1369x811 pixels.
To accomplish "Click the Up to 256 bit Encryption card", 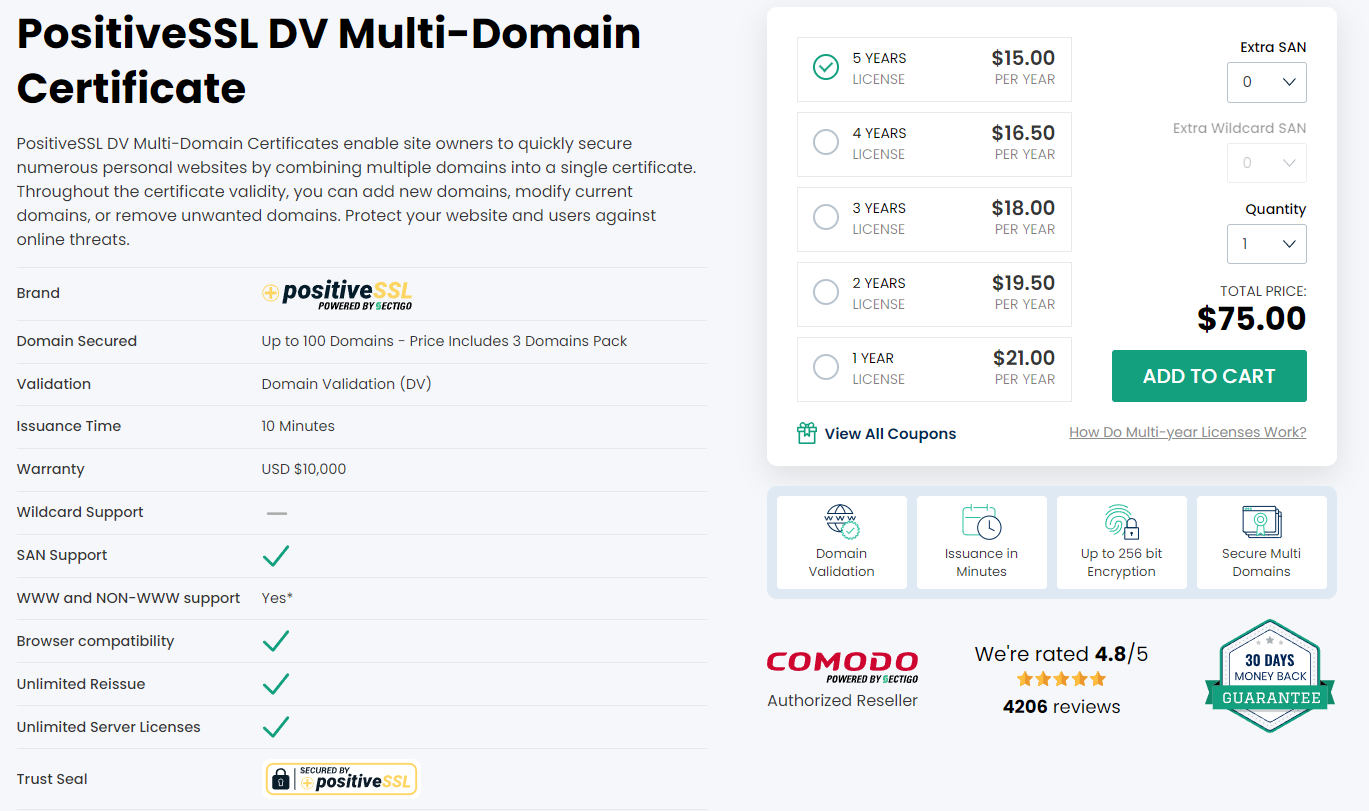I will [1122, 542].
